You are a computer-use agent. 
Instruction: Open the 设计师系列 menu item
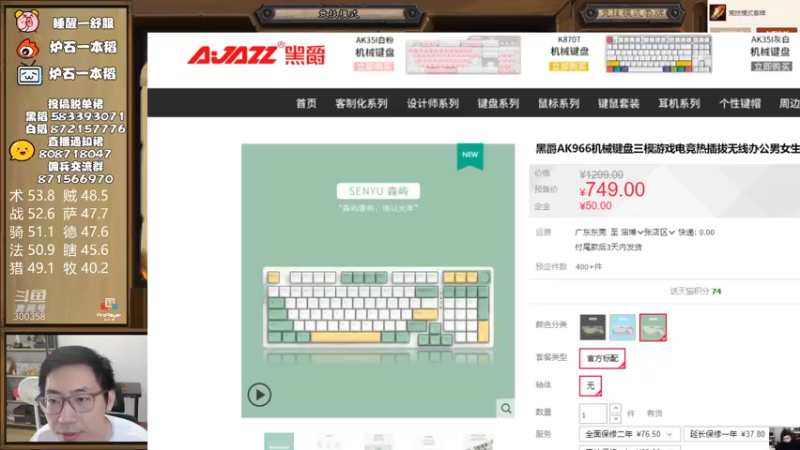[433, 104]
